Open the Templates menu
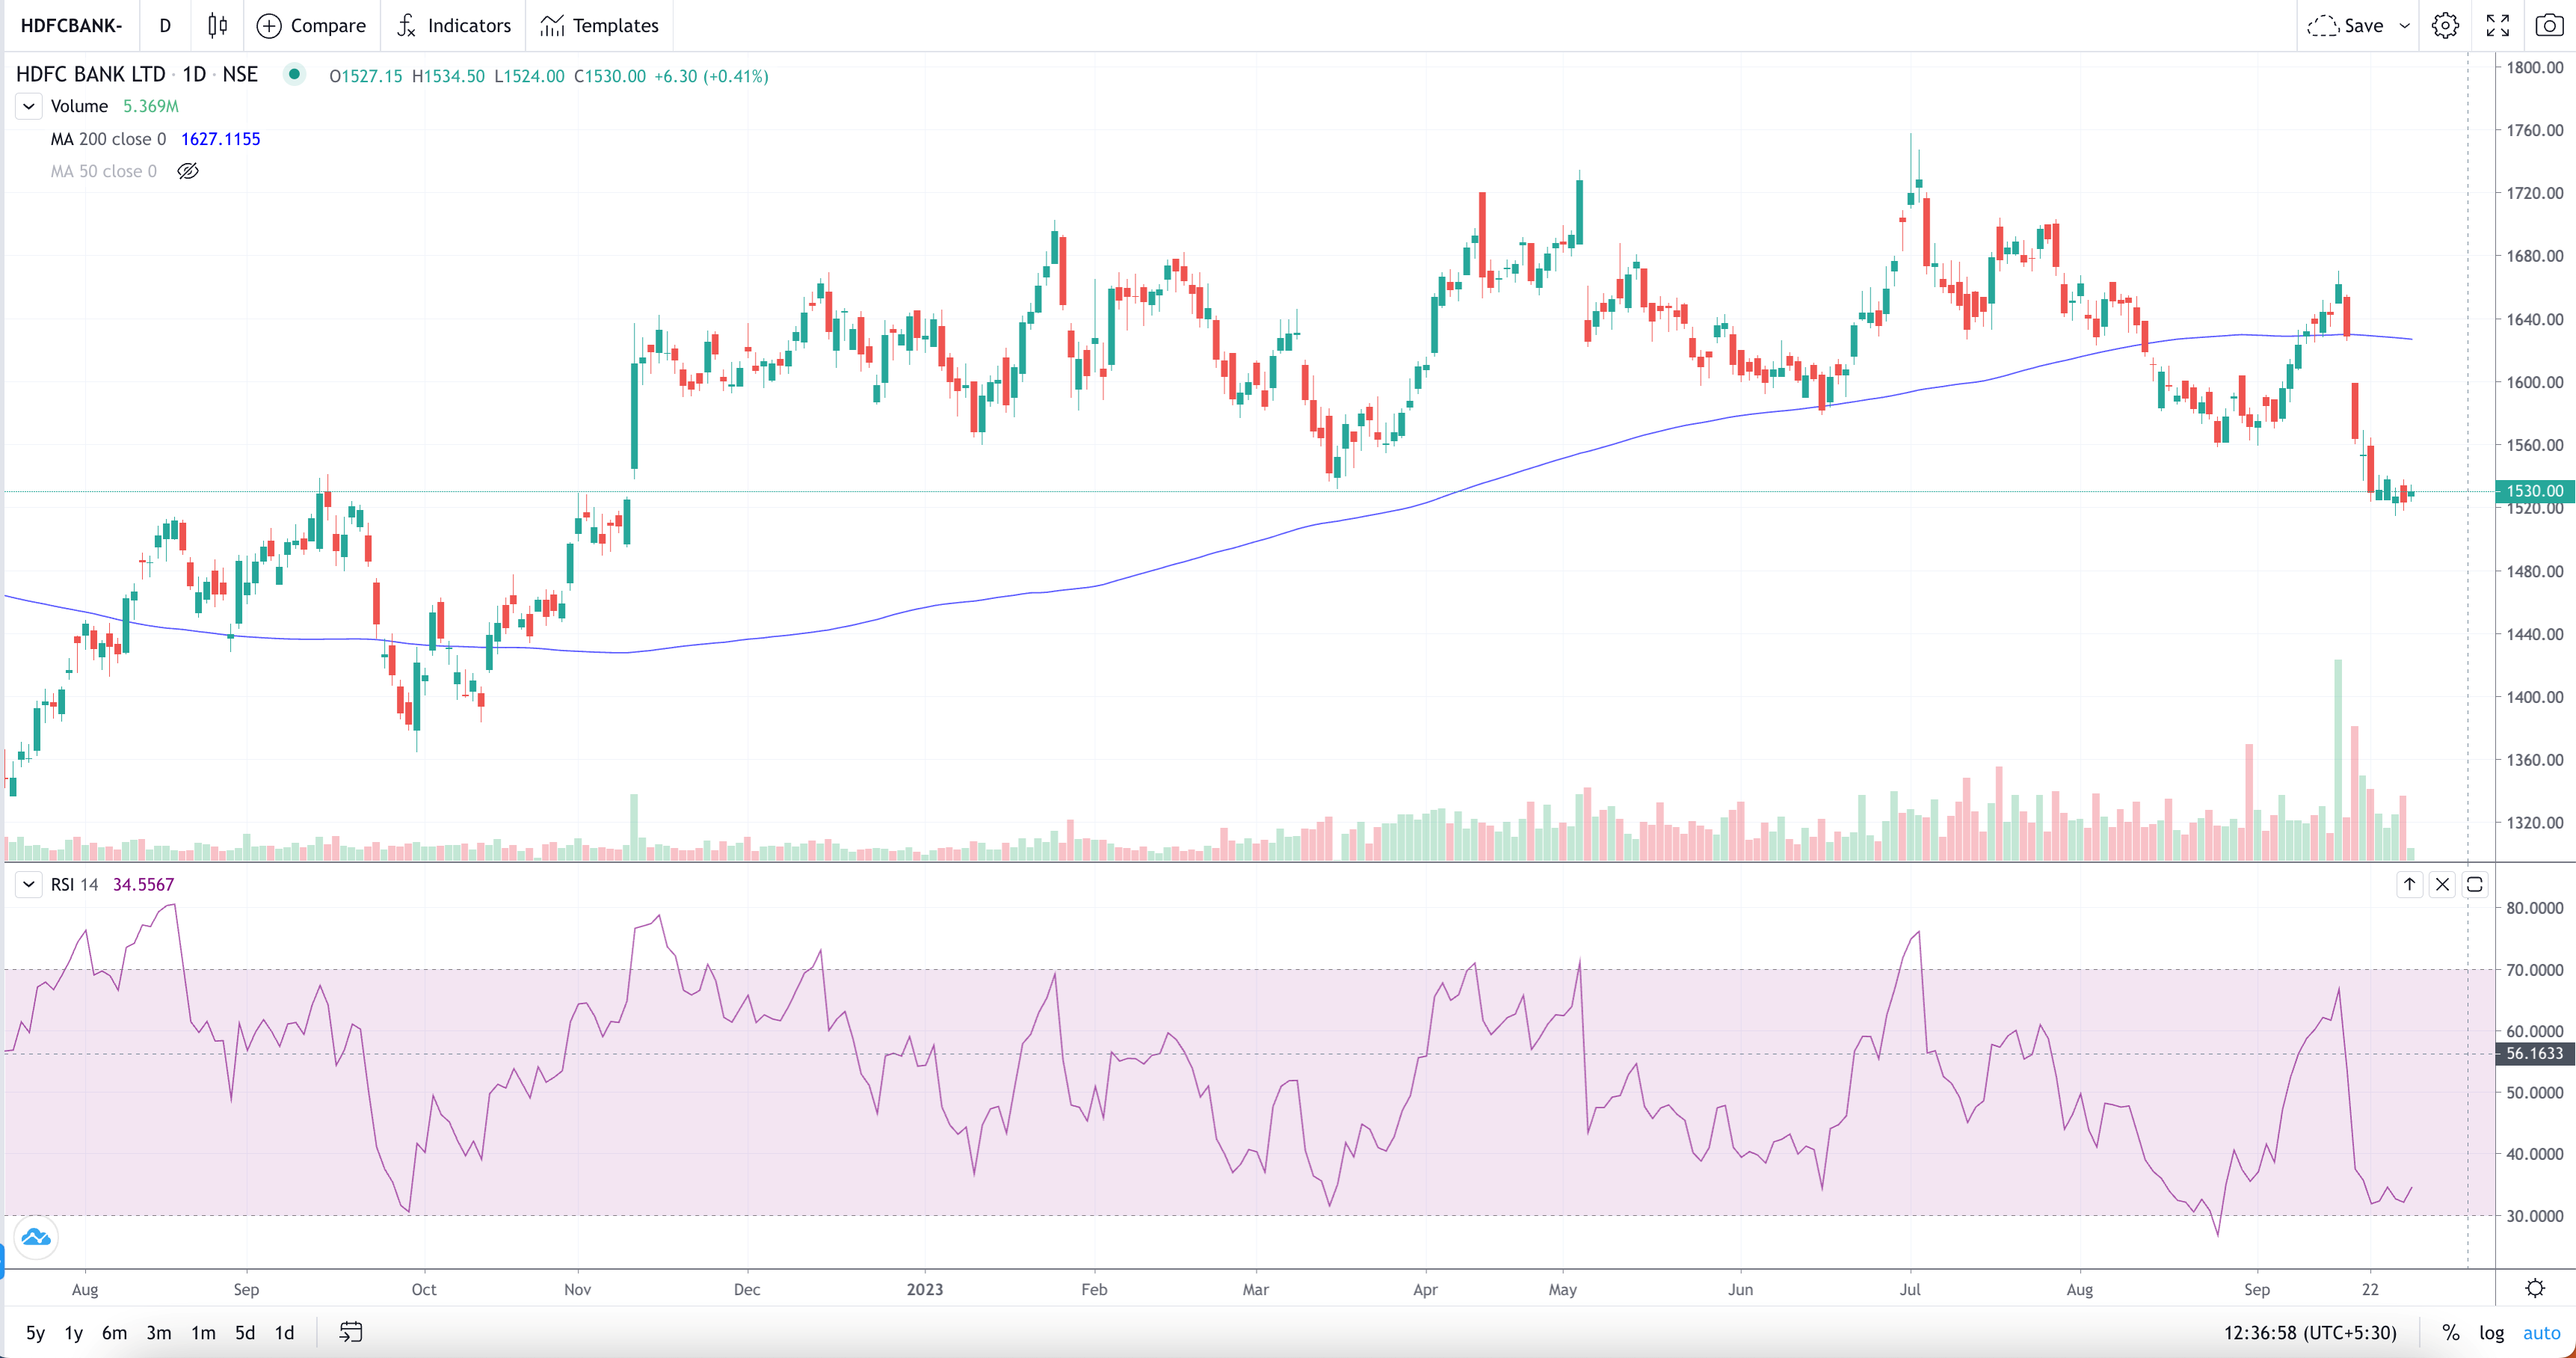The image size is (2576, 1358). pos(600,25)
